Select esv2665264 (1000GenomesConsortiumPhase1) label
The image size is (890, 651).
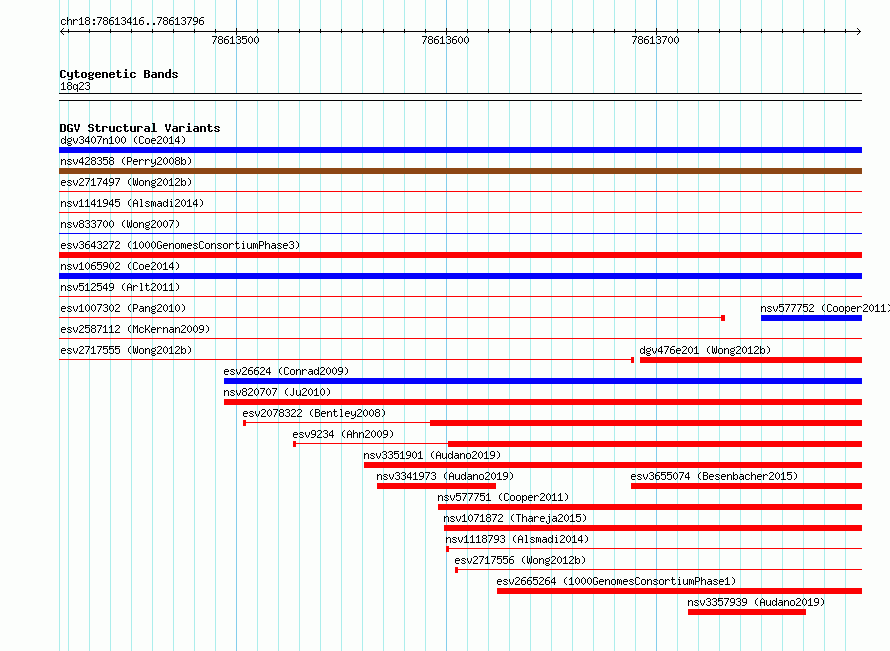point(616,581)
